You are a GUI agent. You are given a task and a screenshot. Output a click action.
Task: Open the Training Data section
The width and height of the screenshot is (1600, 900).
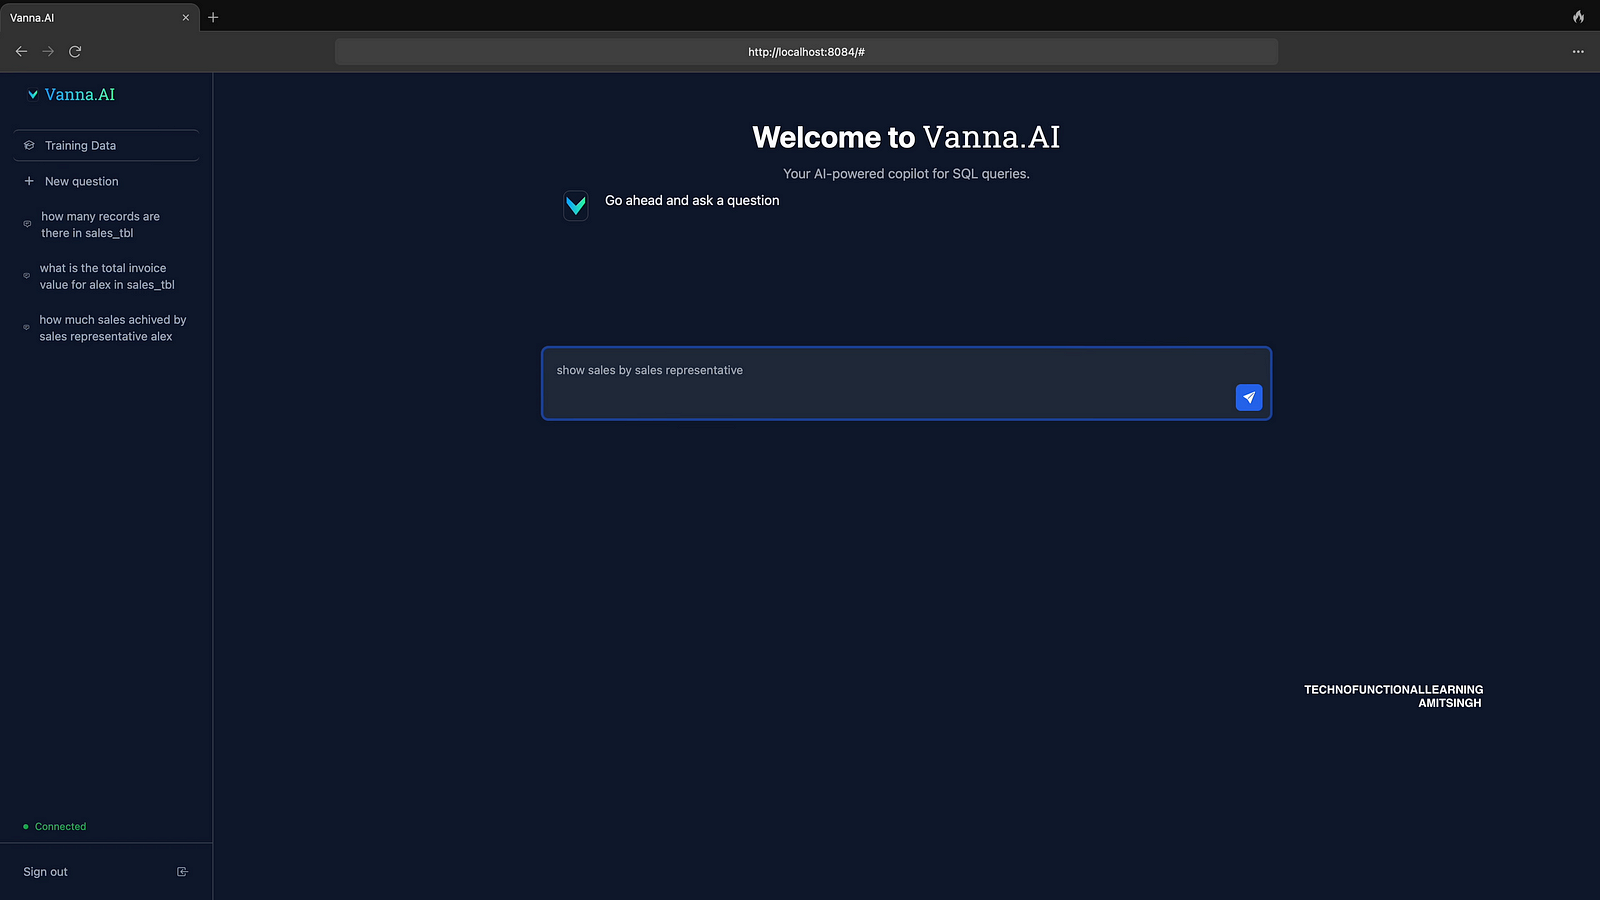[80, 146]
